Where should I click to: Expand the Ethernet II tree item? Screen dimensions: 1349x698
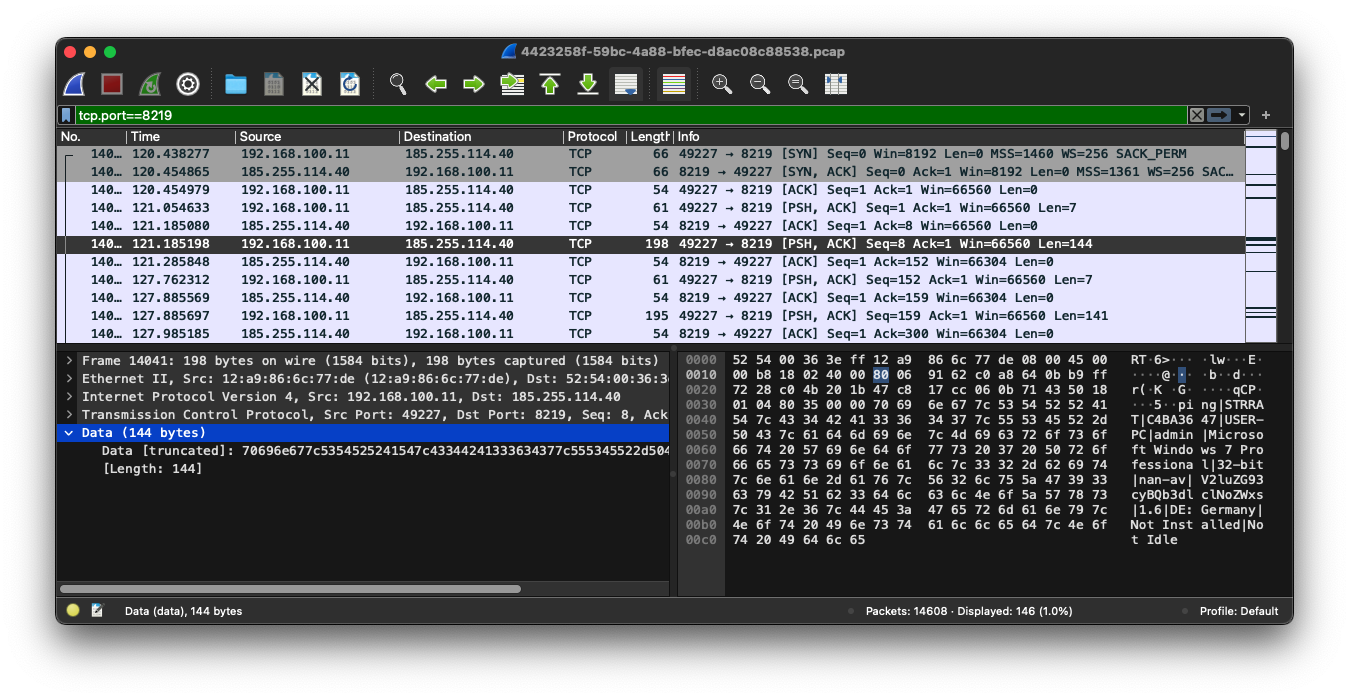[x=69, y=379]
